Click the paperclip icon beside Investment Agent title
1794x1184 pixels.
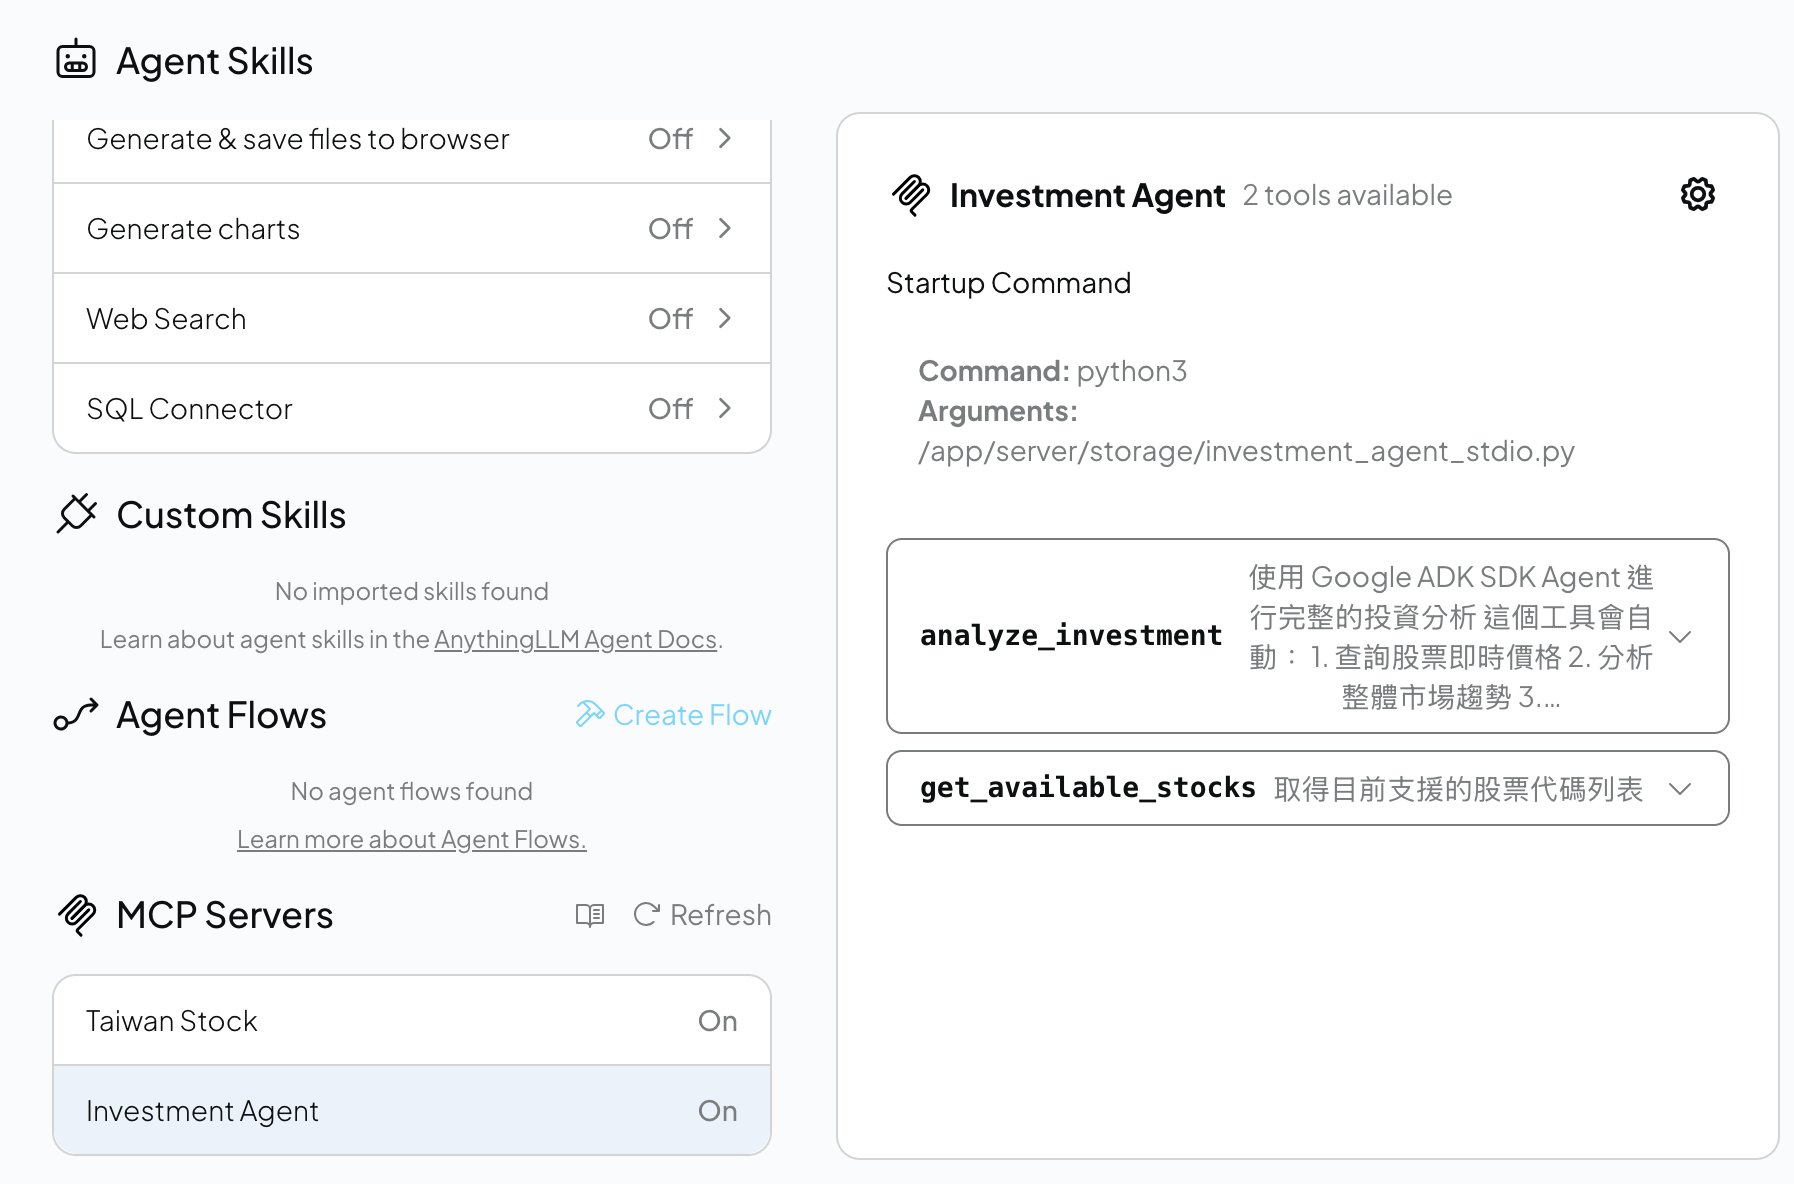(x=912, y=194)
